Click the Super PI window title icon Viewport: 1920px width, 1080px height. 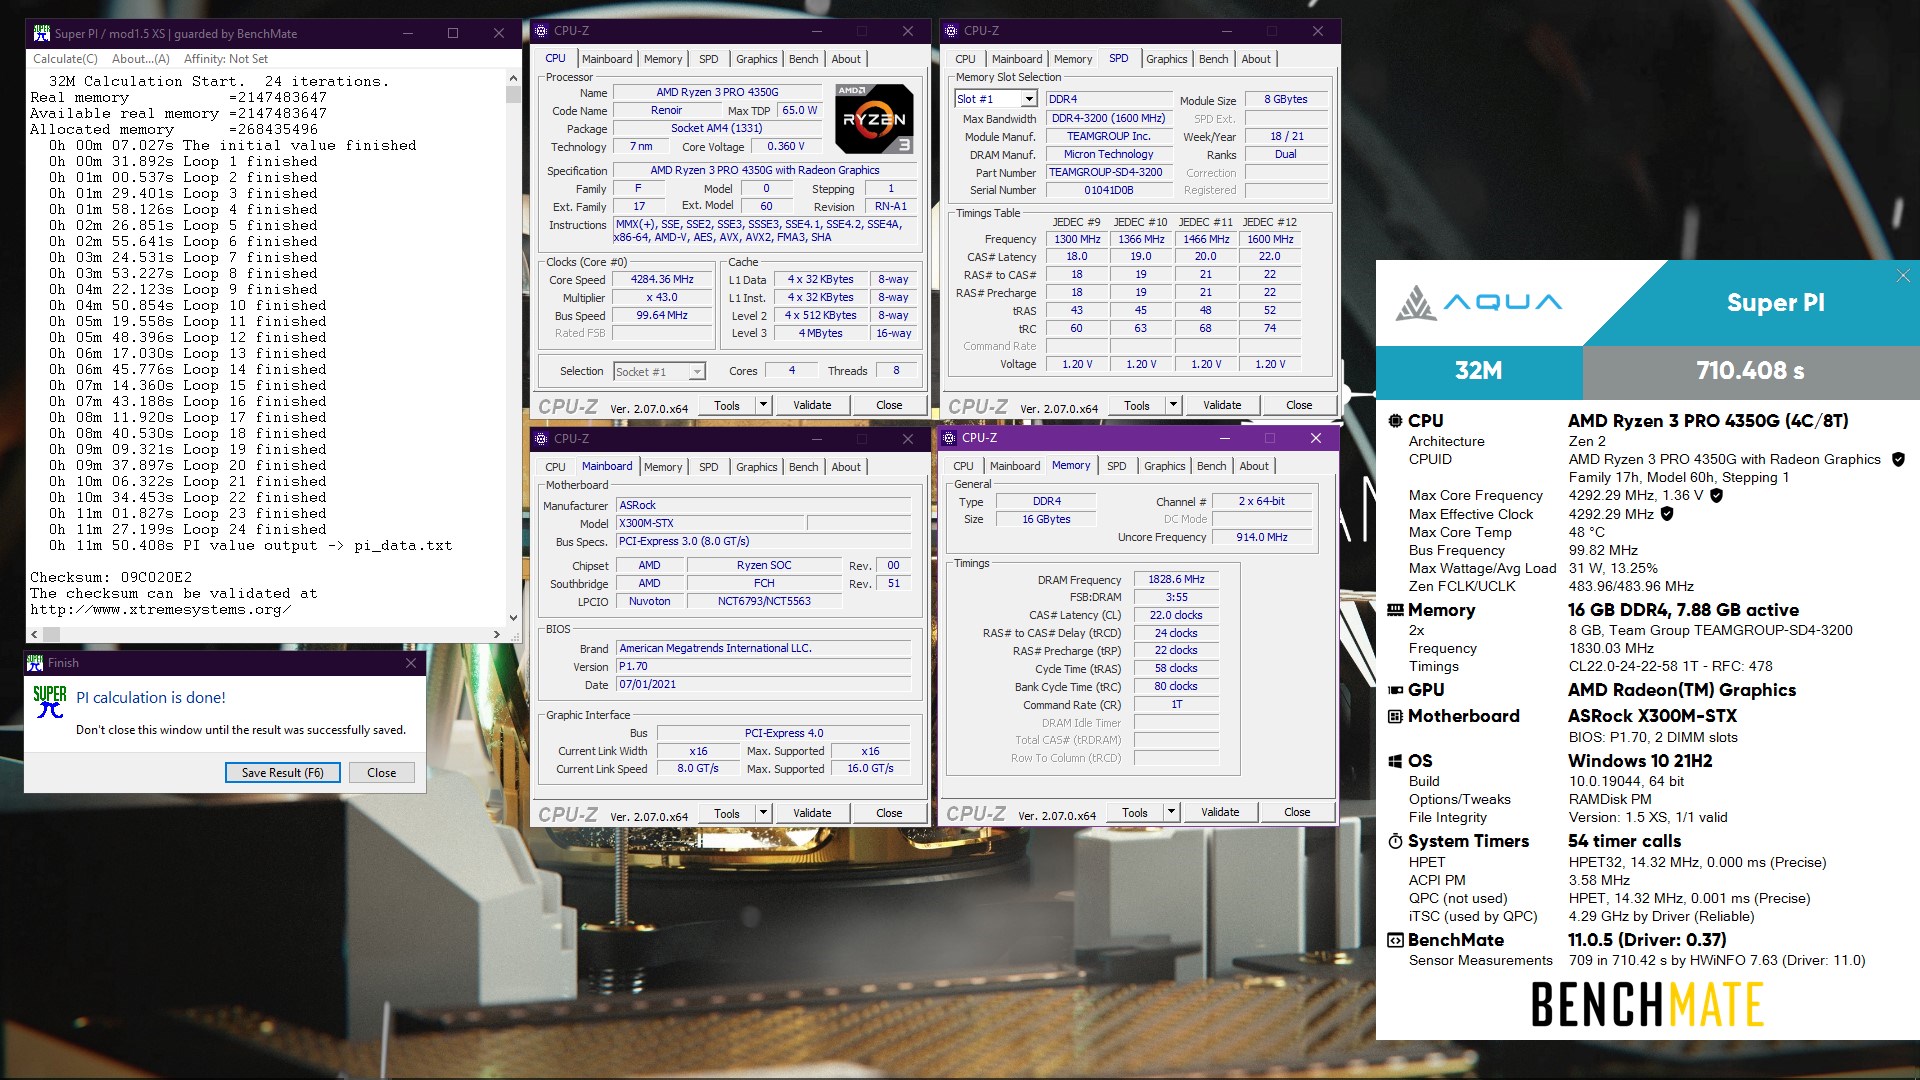point(41,33)
